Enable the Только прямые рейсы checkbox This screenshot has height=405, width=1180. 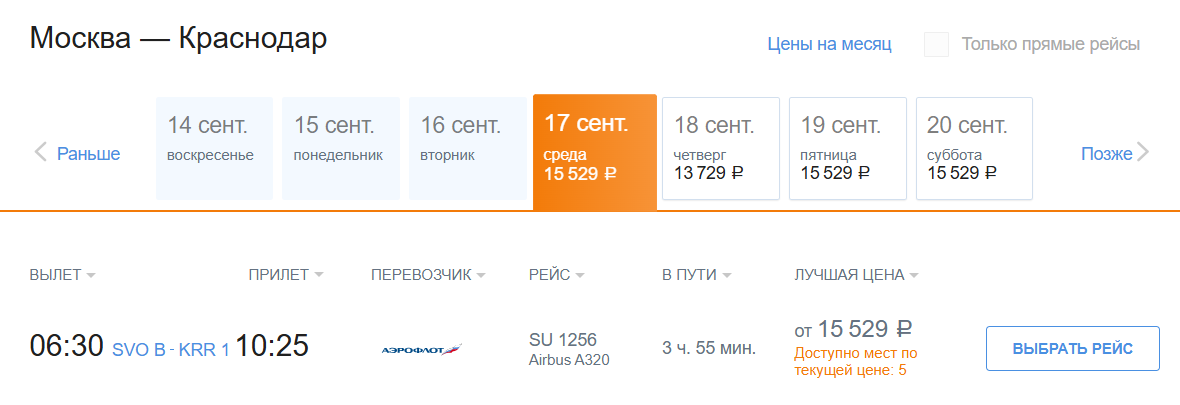point(936,44)
